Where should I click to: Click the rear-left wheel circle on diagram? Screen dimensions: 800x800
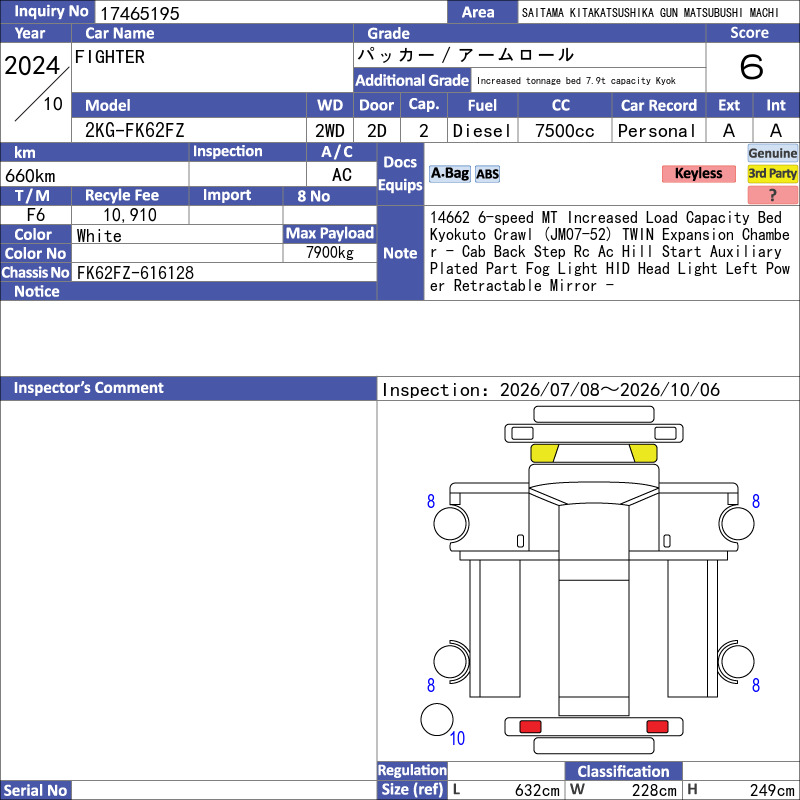pos(451,661)
